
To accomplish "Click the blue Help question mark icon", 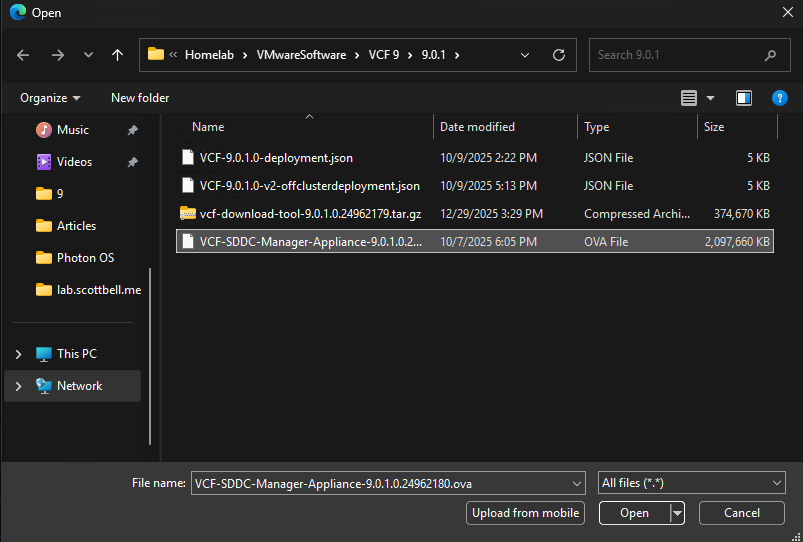I will [x=779, y=98].
